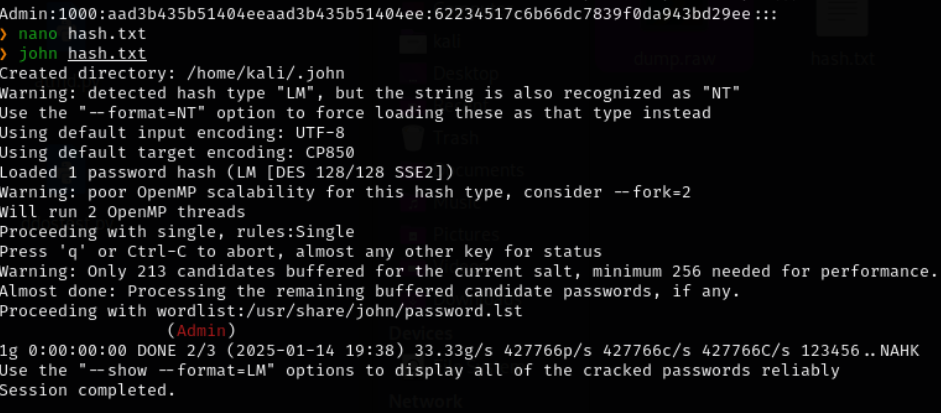941x413 pixels.
Task: Click the red Admin username in output
Action: [x=201, y=330]
